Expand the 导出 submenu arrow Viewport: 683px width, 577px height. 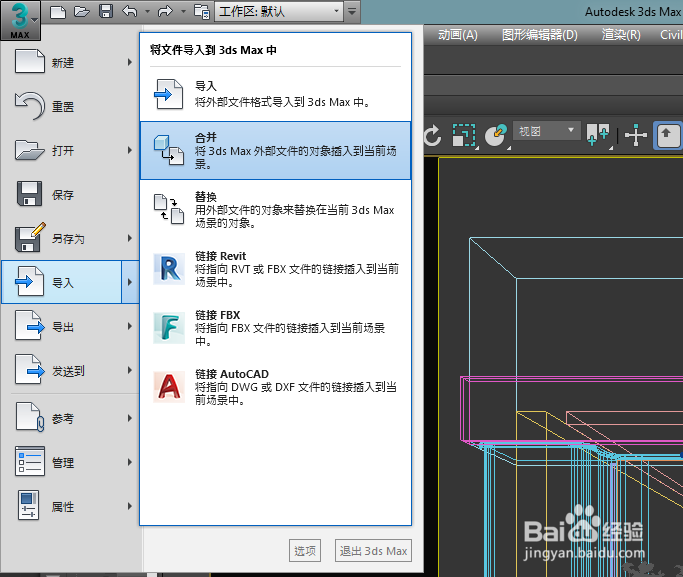click(x=130, y=326)
